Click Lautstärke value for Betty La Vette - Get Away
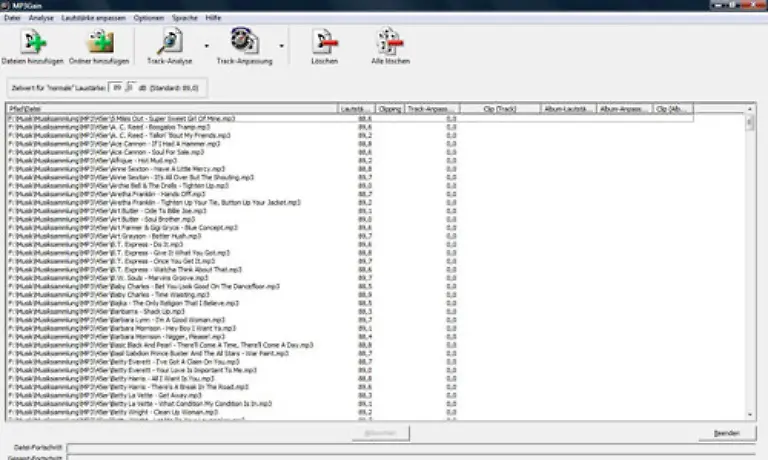The width and height of the screenshot is (768, 460). (365, 395)
